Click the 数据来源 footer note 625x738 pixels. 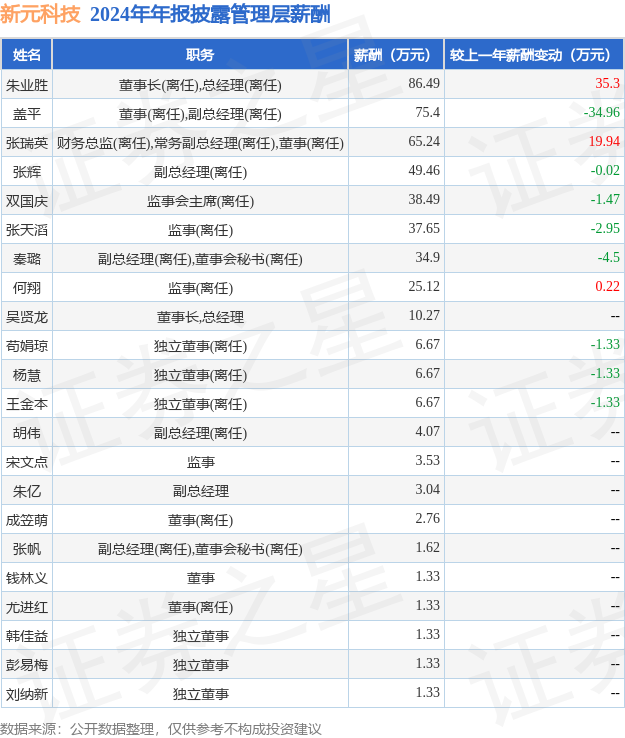pyautogui.click(x=160, y=729)
